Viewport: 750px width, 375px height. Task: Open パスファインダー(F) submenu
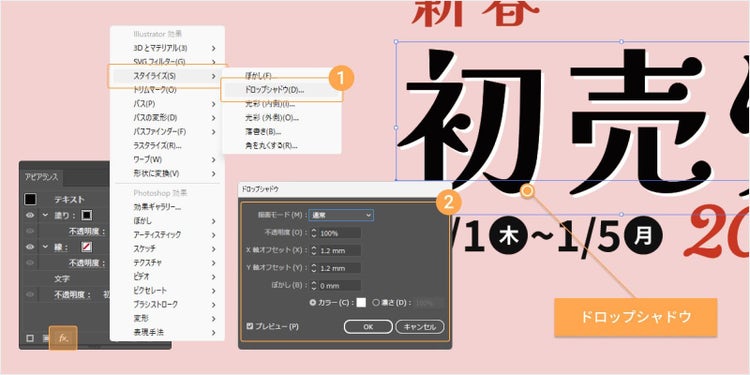click(167, 131)
